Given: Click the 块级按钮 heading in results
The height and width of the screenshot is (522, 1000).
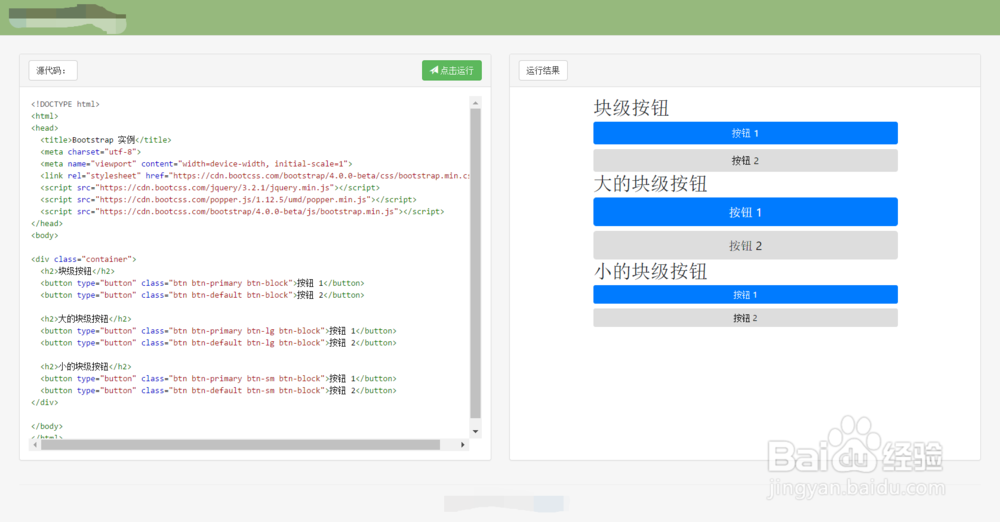Looking at the screenshot, I should click(x=631, y=108).
